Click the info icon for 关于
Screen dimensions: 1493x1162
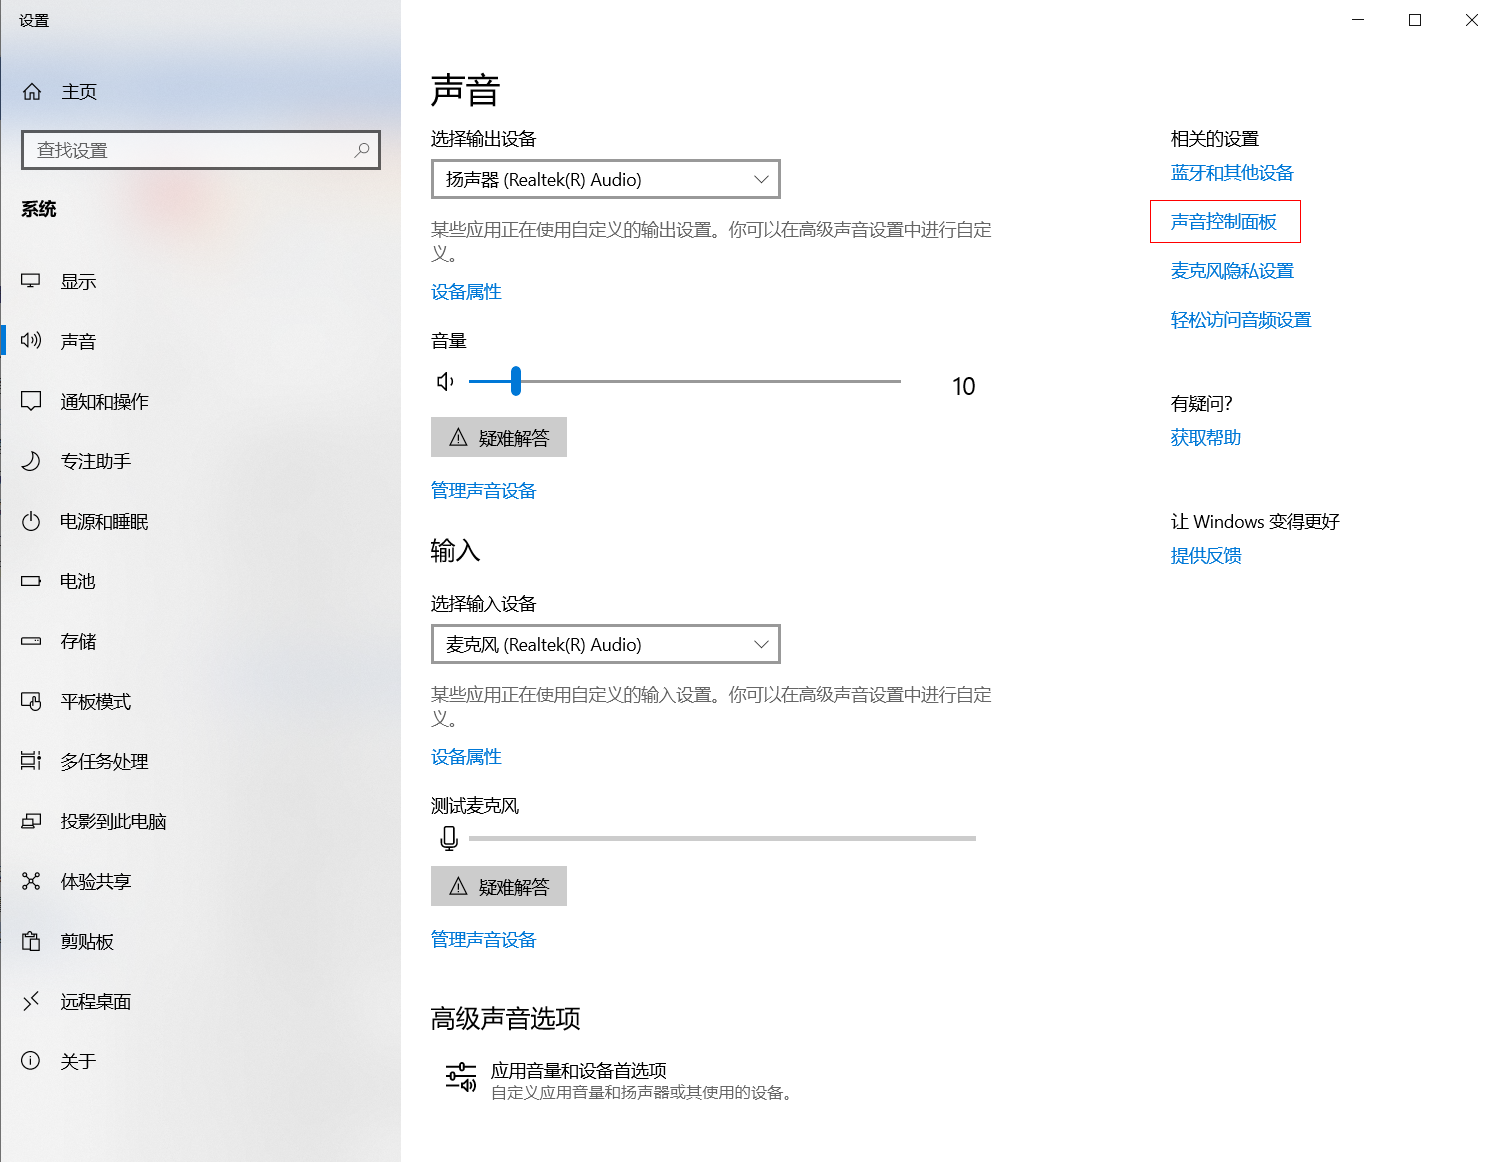(x=31, y=1061)
